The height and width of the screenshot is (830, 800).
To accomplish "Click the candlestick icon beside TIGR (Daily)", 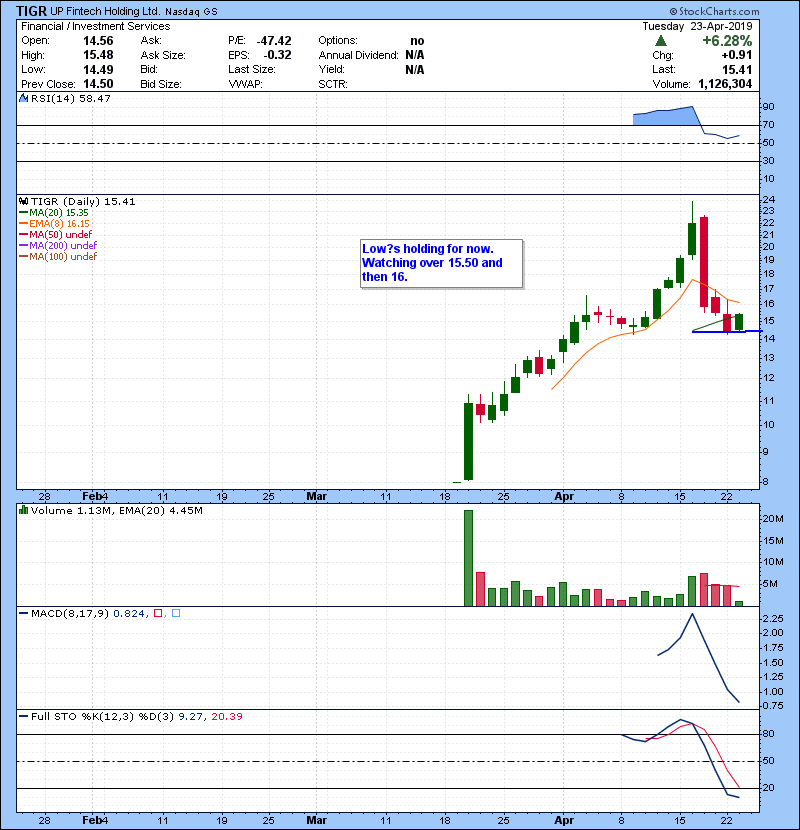I will point(23,202).
